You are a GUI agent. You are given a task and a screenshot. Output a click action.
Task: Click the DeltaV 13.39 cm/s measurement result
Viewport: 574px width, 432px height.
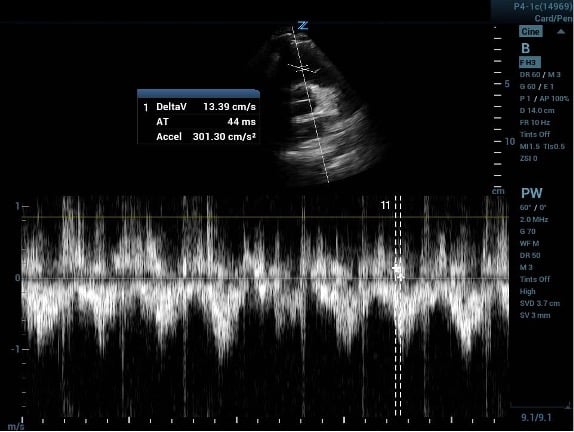pos(206,107)
